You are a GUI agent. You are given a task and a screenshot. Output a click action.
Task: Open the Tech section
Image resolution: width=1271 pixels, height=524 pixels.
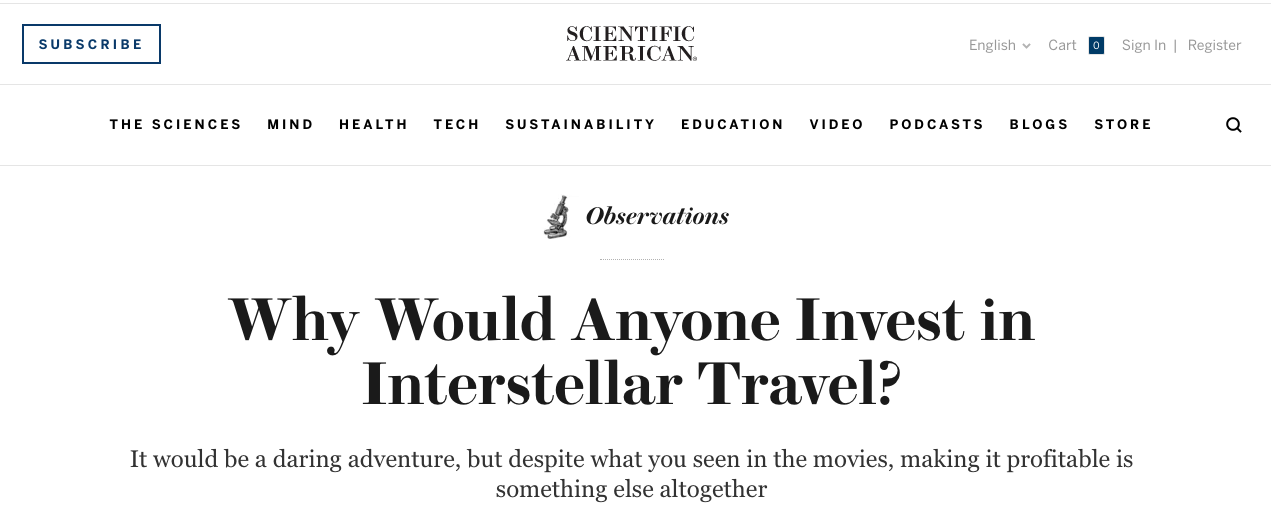coord(457,125)
